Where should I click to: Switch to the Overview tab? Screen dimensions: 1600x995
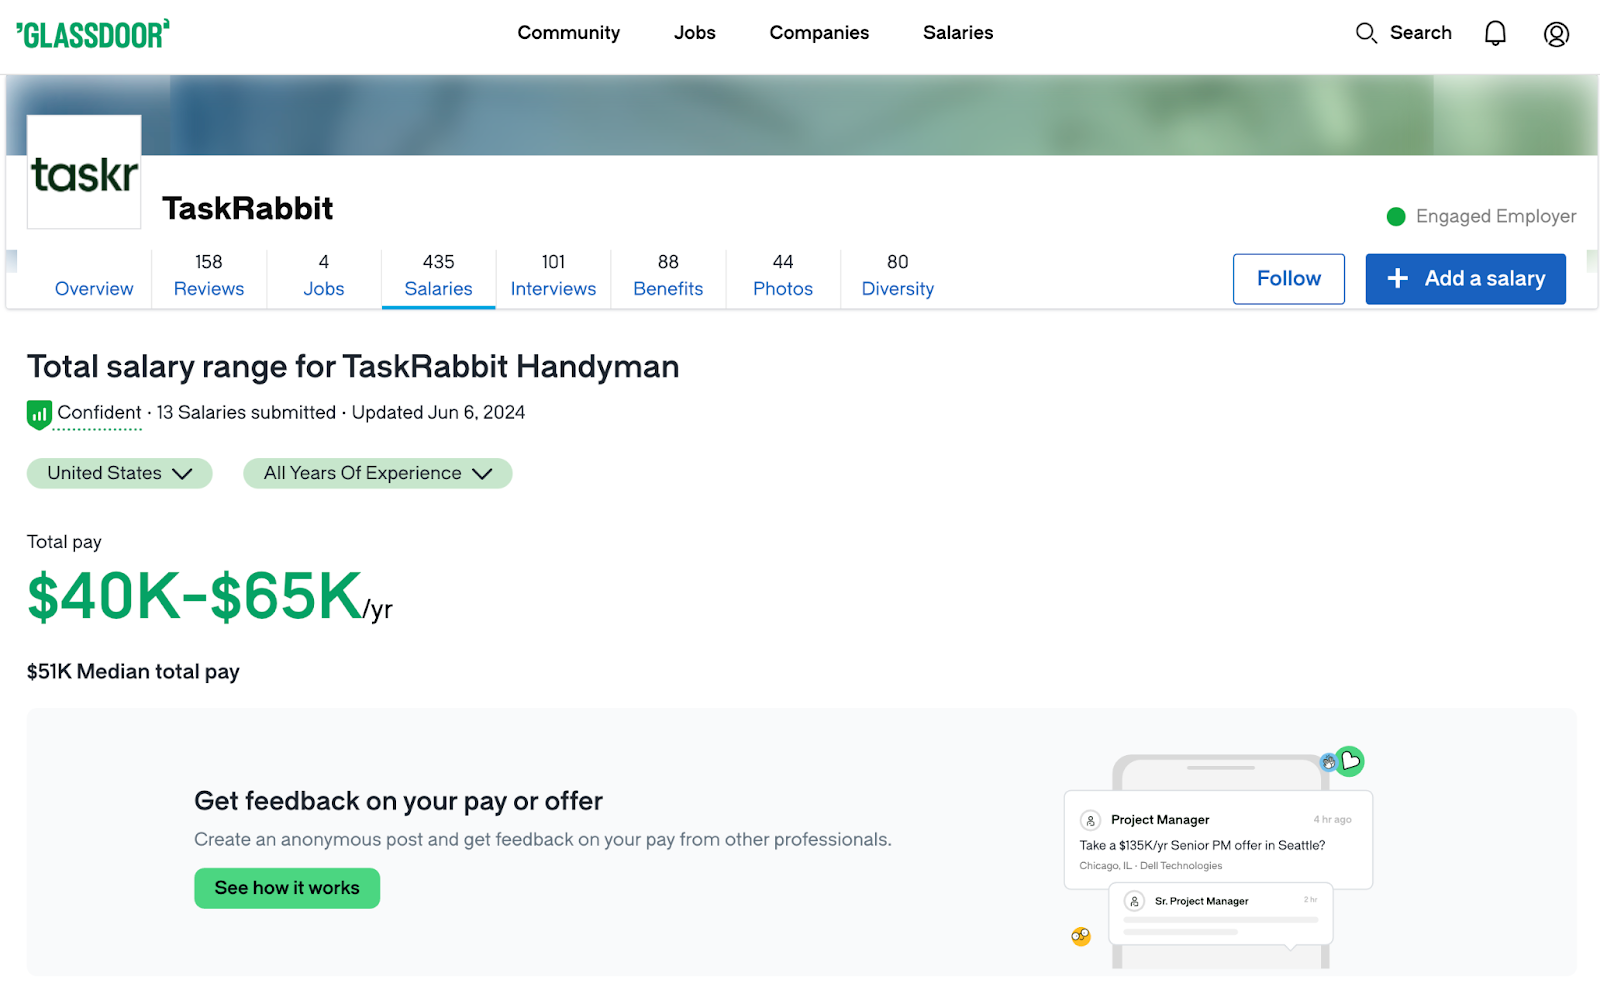tap(94, 288)
